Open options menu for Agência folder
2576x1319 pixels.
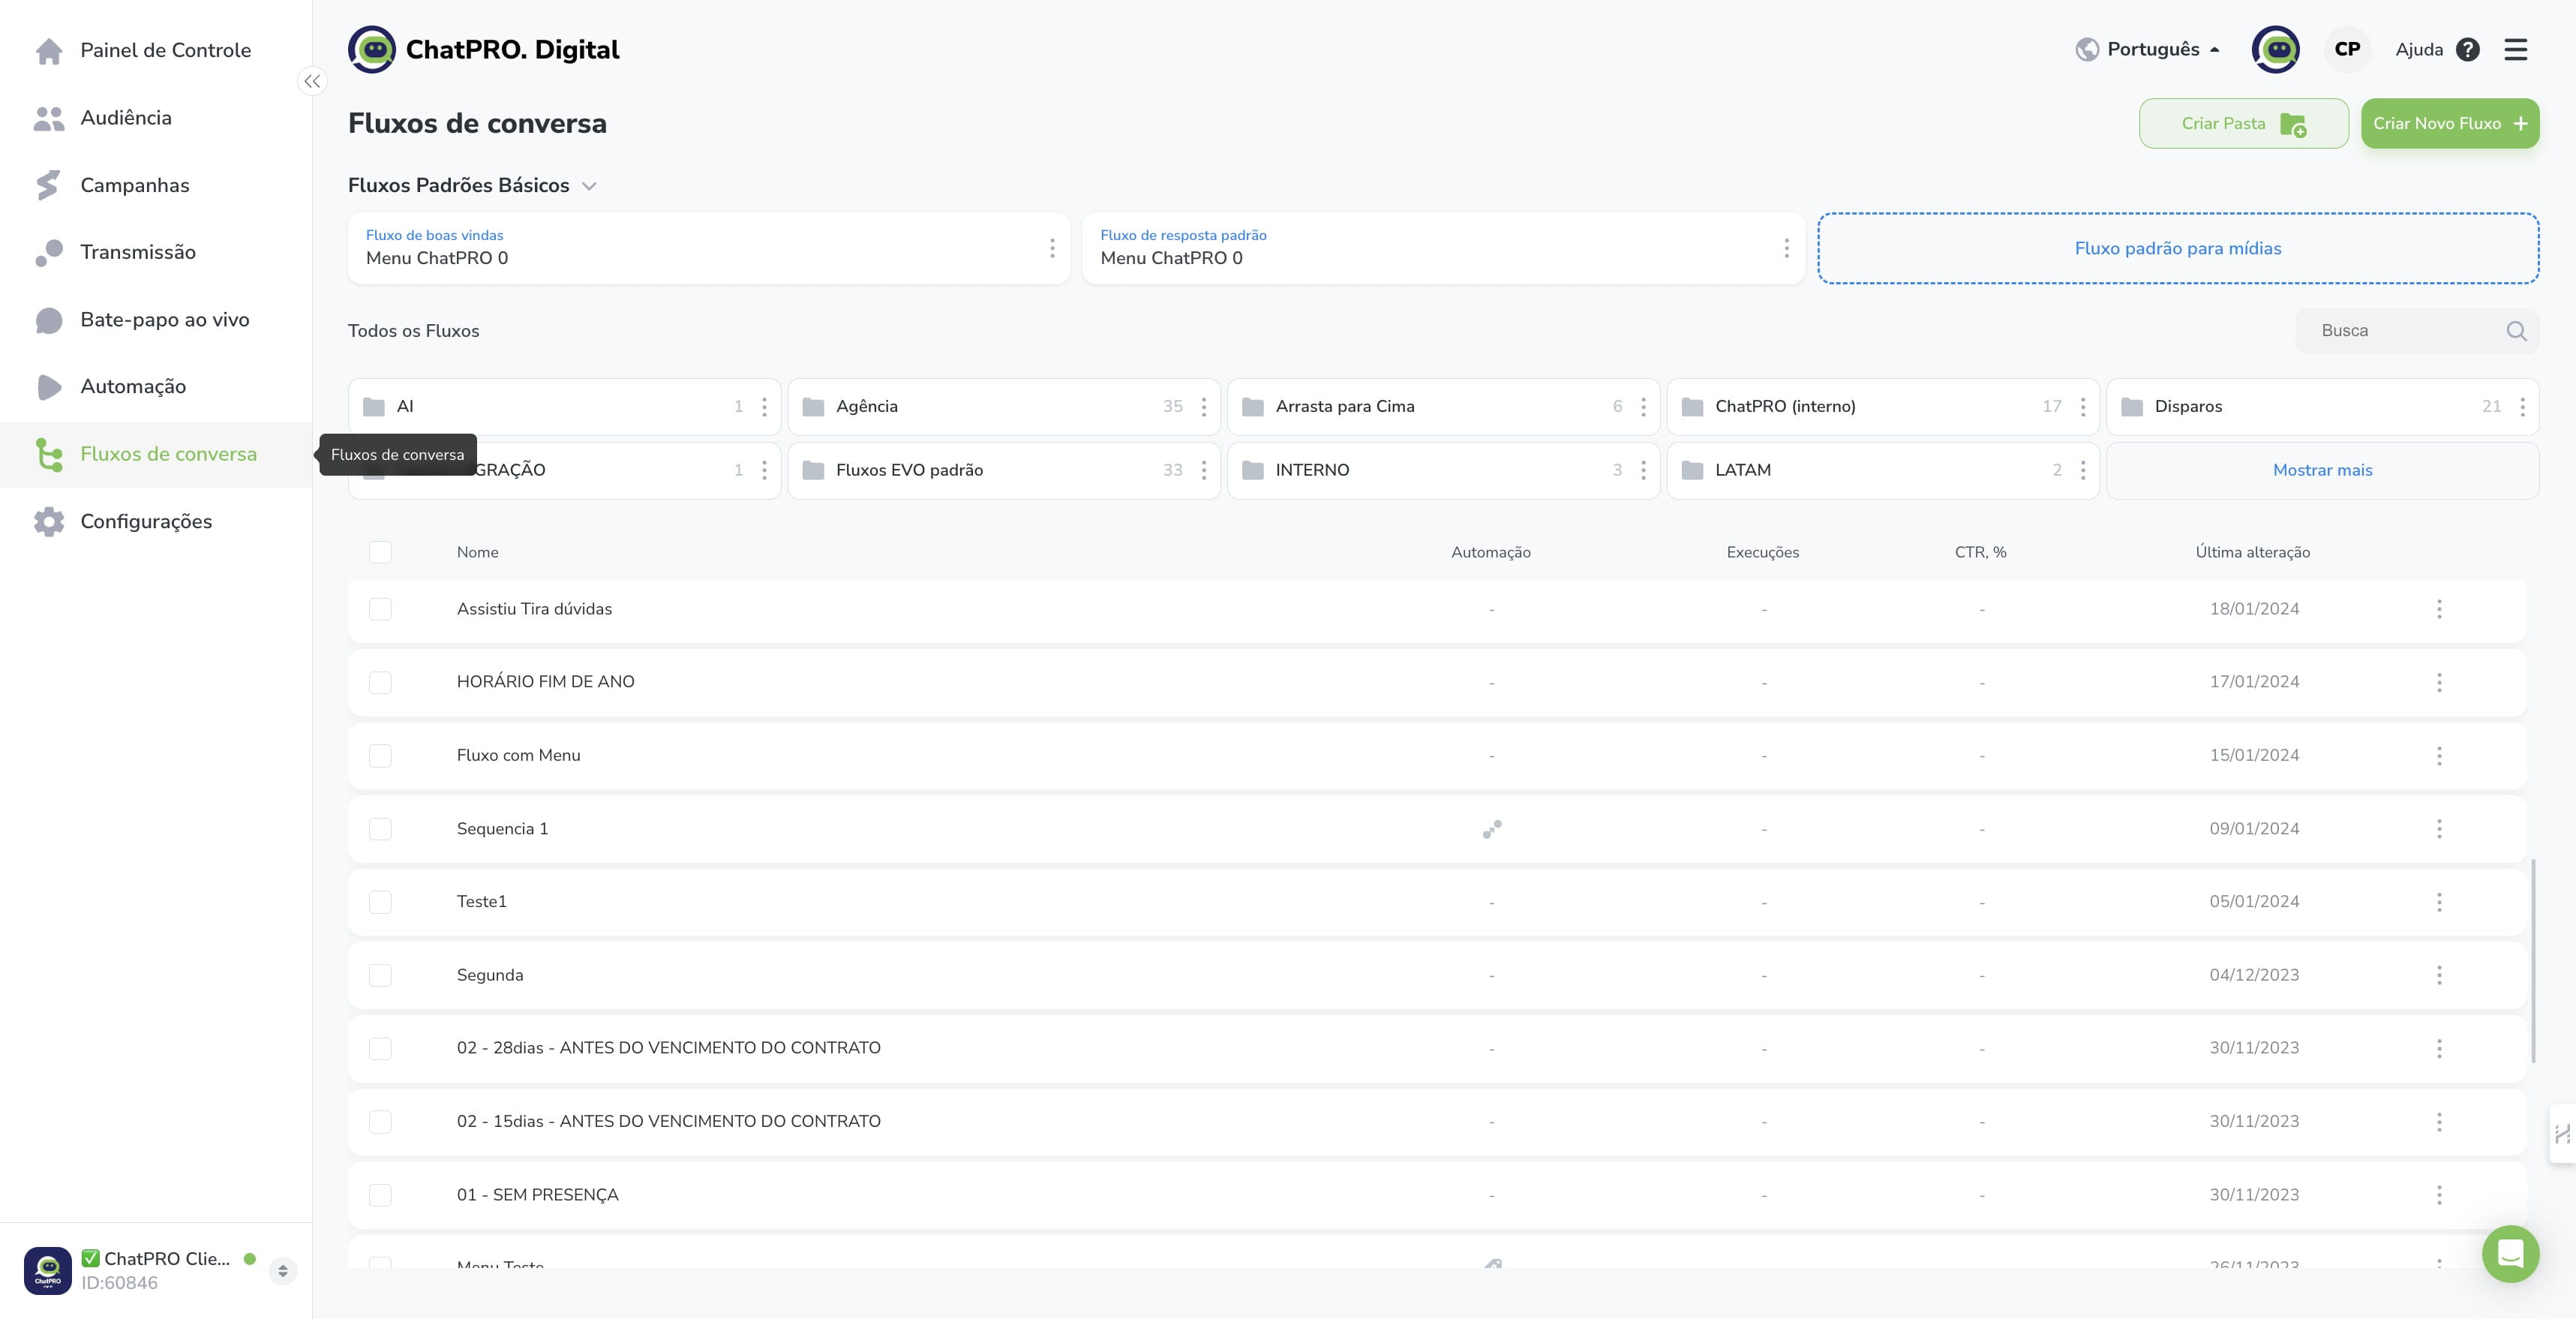click(1203, 407)
